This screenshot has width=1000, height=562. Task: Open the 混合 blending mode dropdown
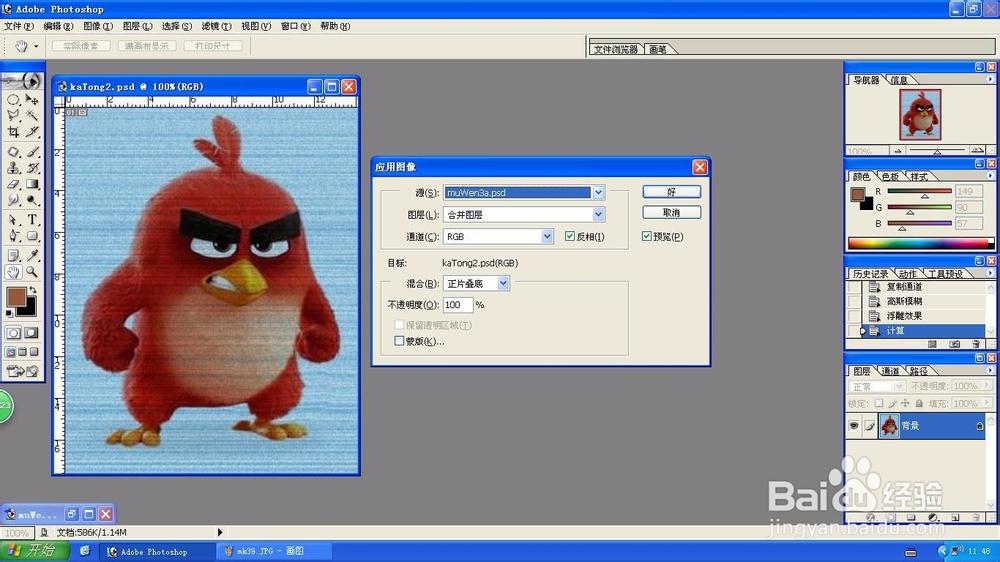pyautogui.click(x=503, y=283)
